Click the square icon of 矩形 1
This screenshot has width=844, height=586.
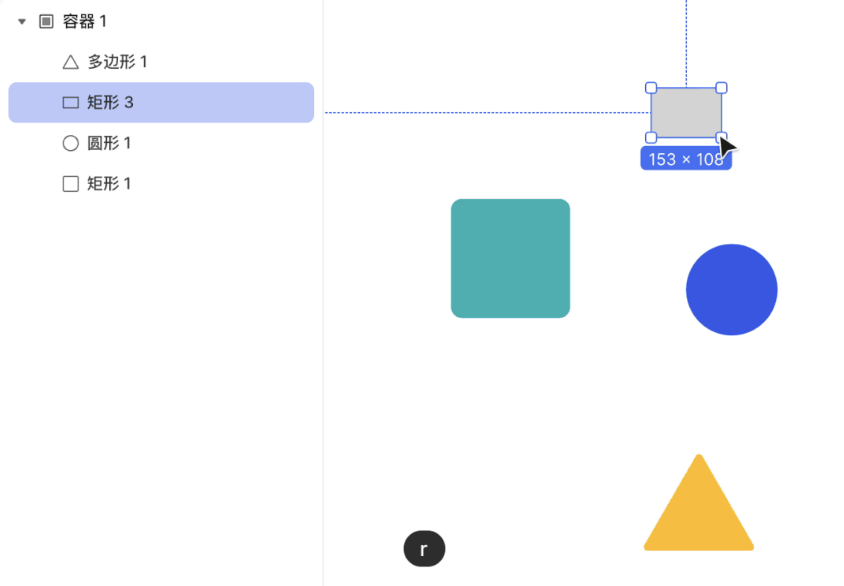[70, 184]
